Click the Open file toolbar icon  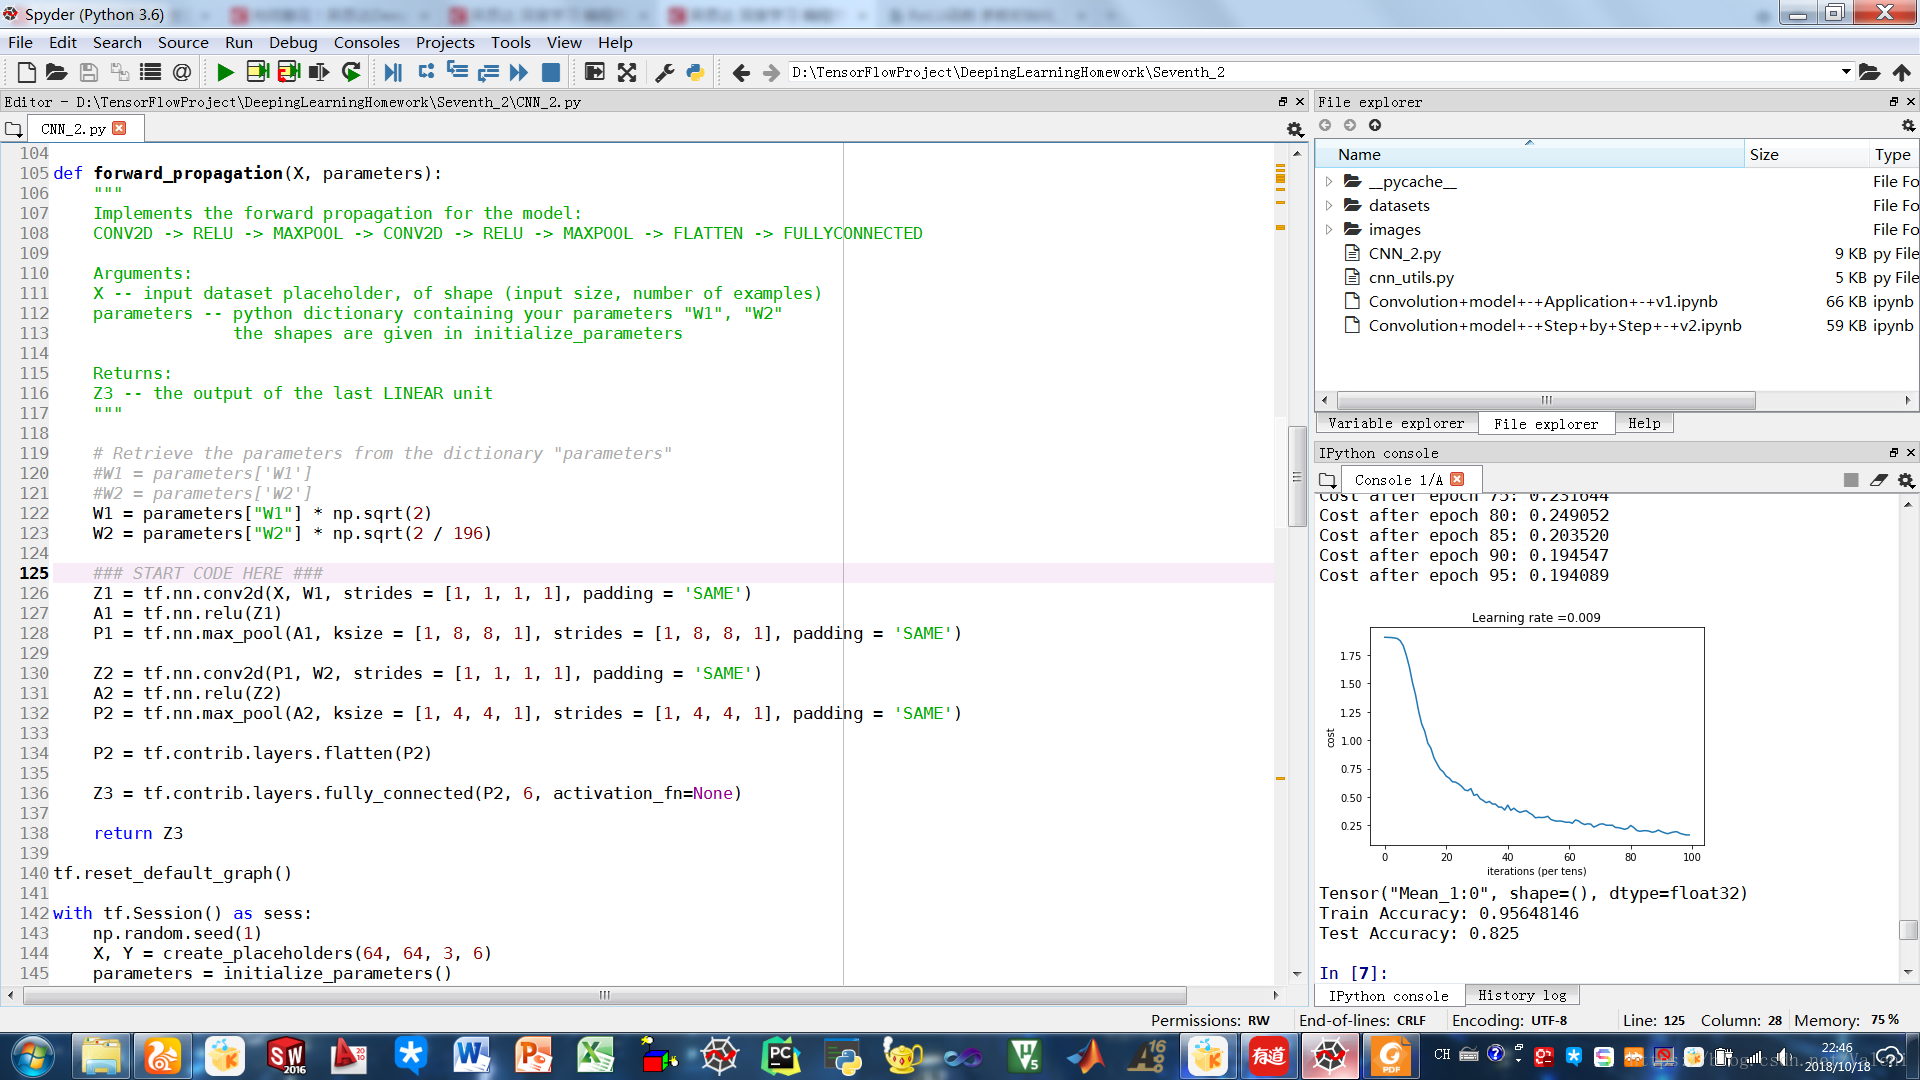pos(57,72)
